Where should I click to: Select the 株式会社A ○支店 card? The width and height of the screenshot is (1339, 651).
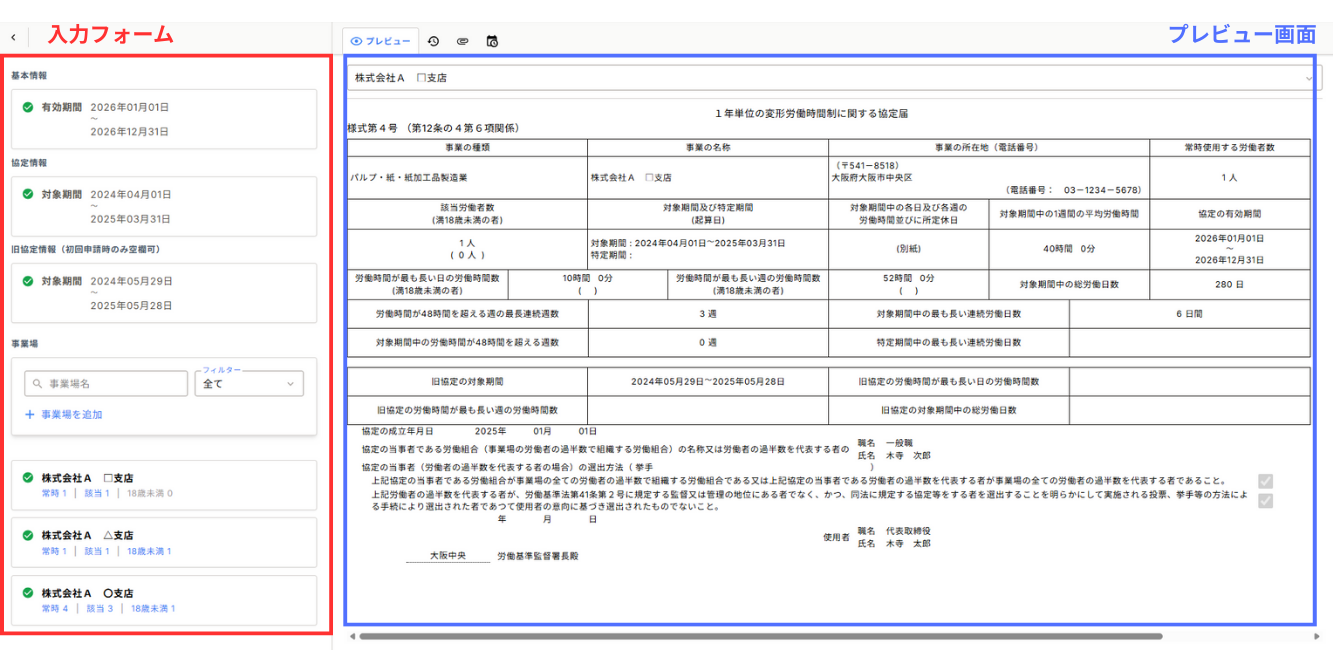(x=164, y=600)
